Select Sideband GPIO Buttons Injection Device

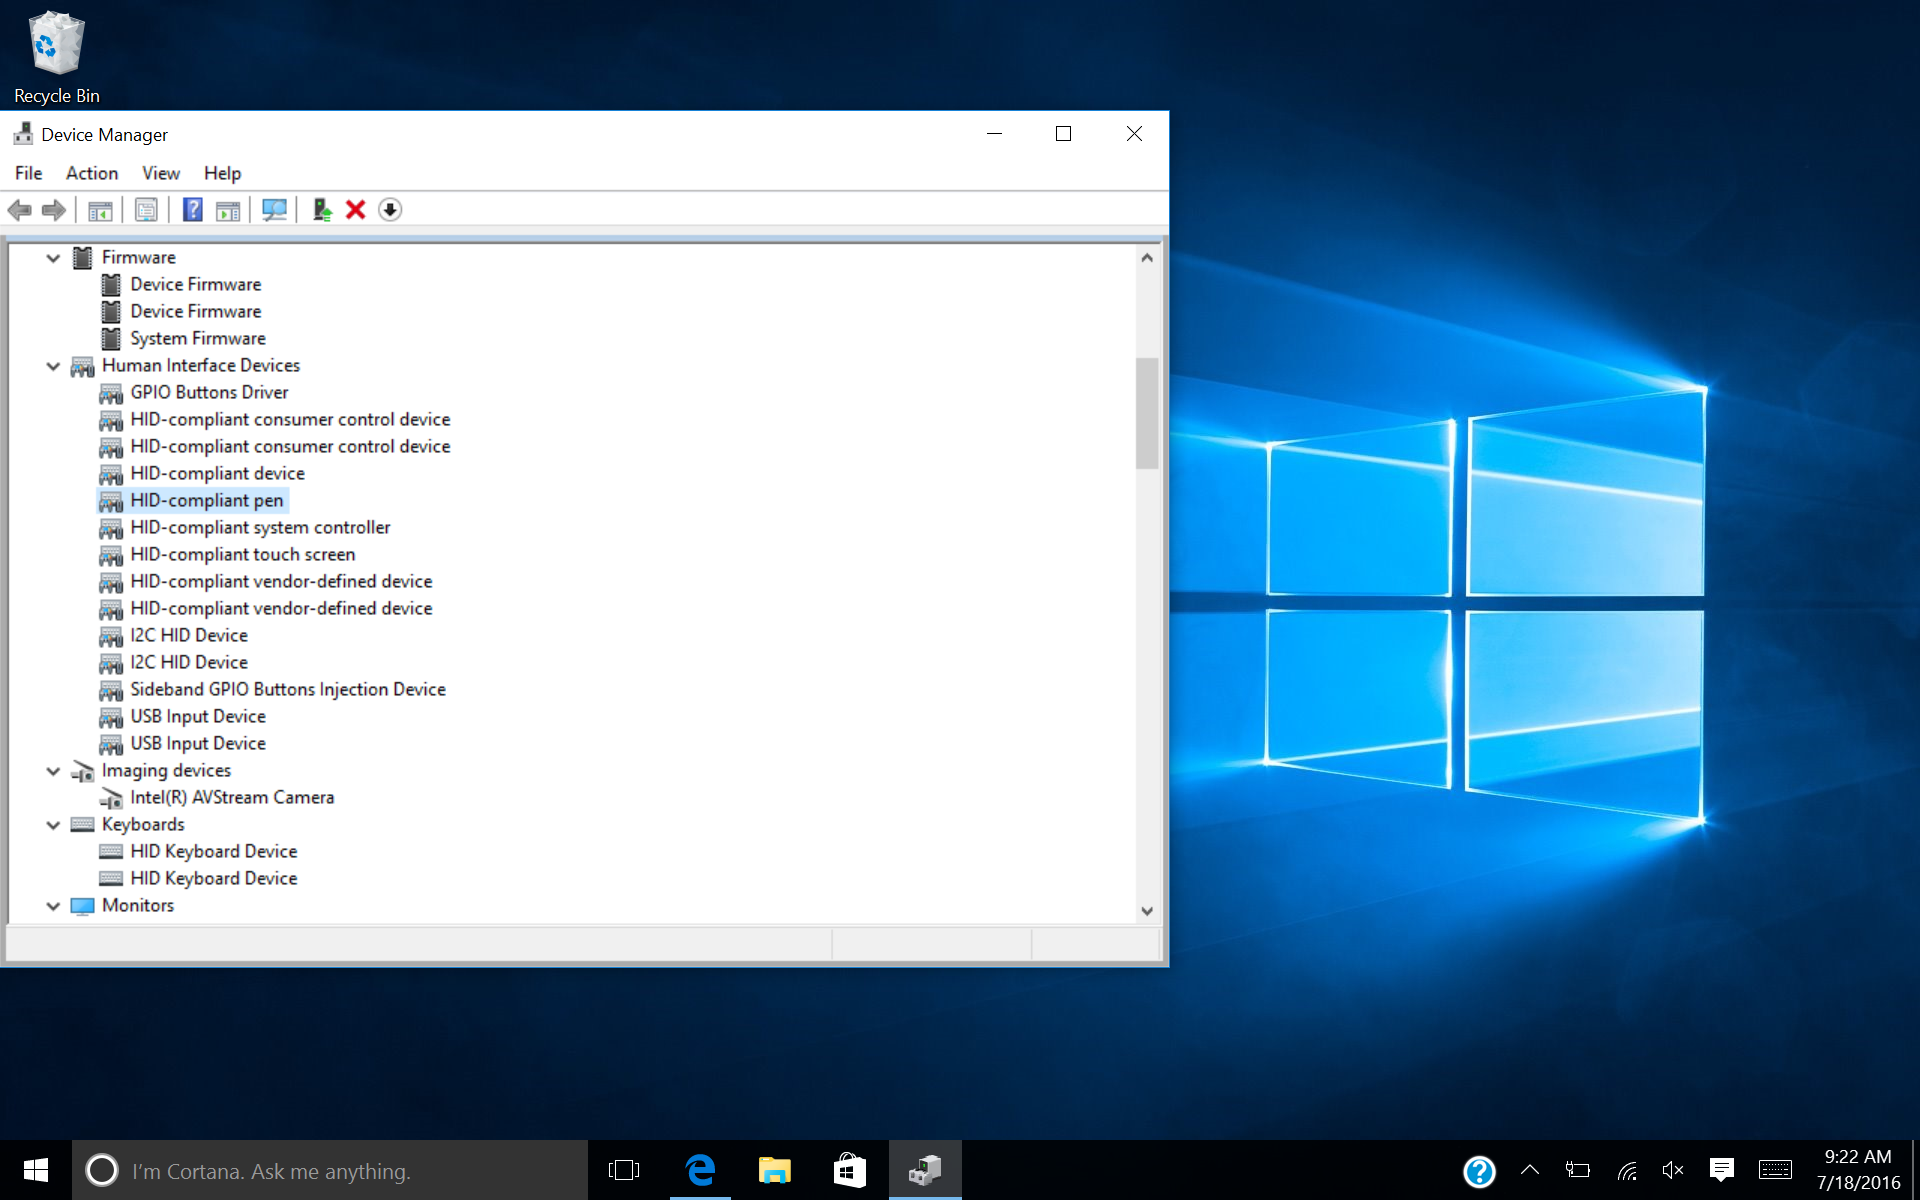click(288, 690)
